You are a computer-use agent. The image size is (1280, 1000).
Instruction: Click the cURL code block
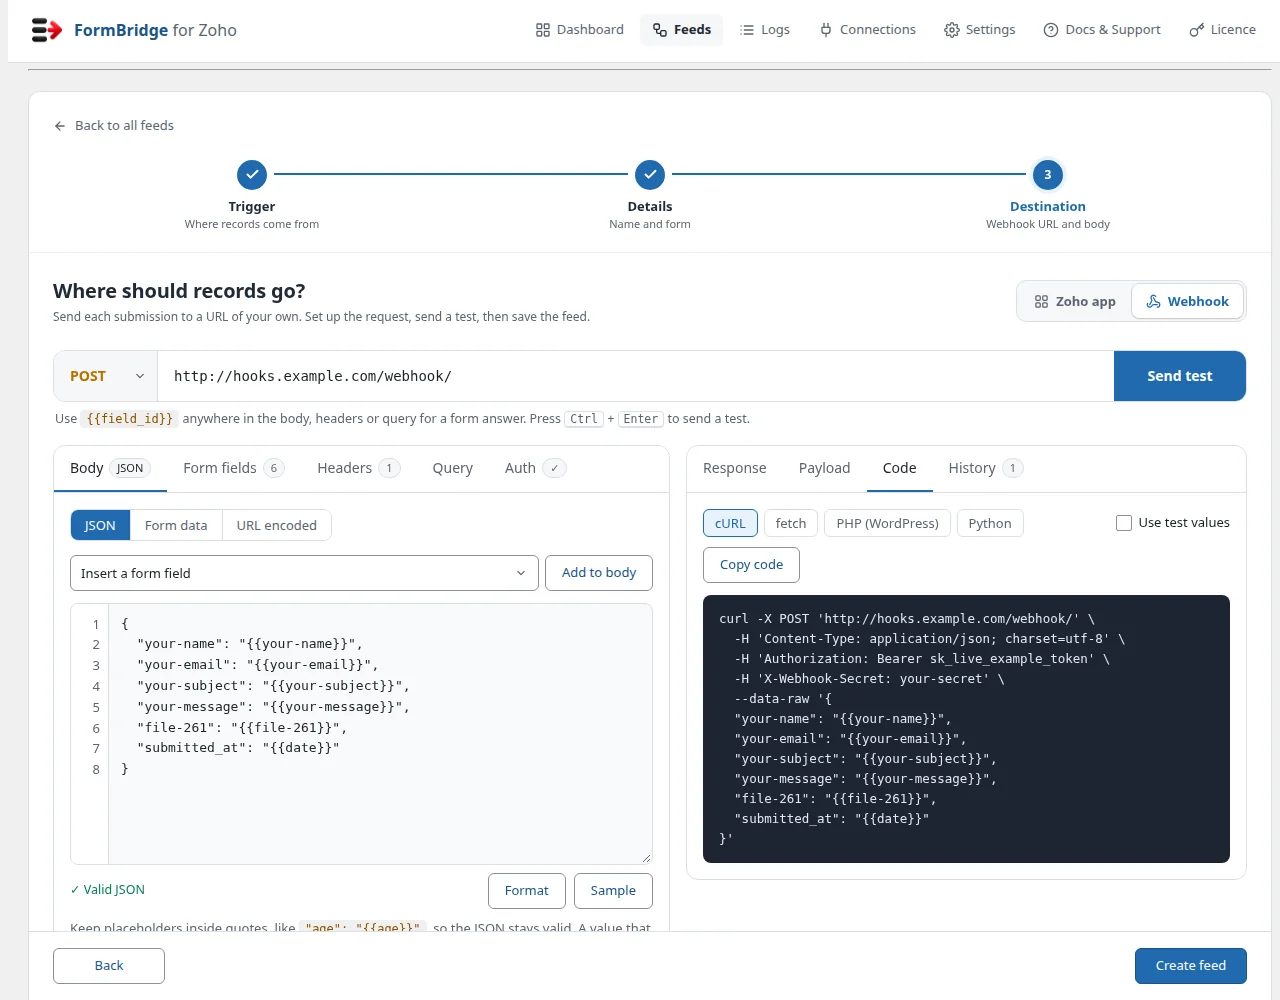tap(966, 729)
